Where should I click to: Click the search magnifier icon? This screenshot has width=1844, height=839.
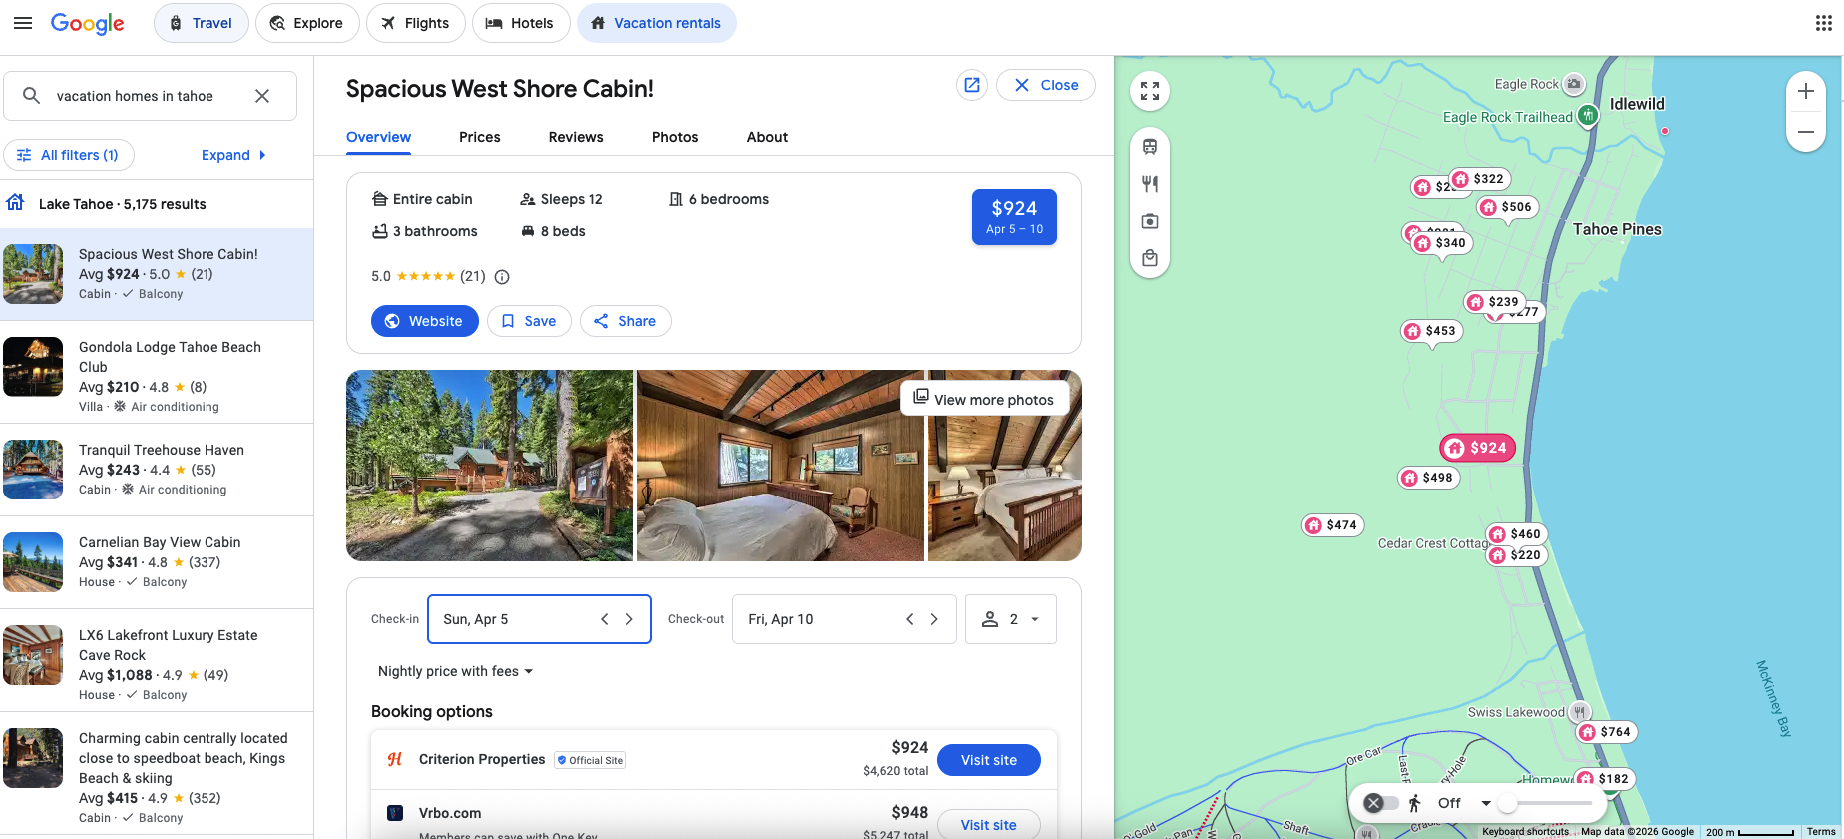click(32, 96)
